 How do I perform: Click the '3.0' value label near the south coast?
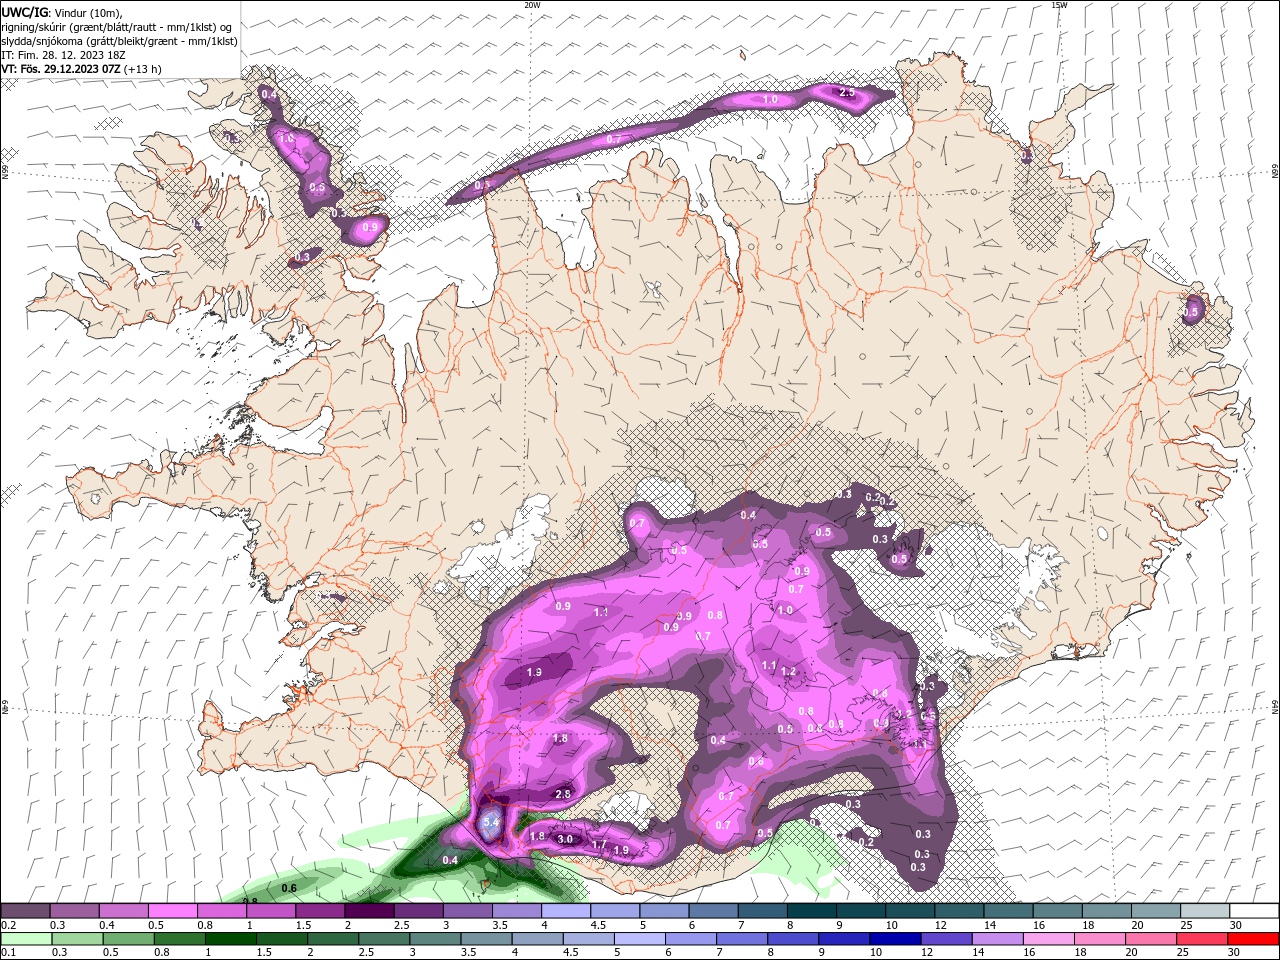click(565, 839)
